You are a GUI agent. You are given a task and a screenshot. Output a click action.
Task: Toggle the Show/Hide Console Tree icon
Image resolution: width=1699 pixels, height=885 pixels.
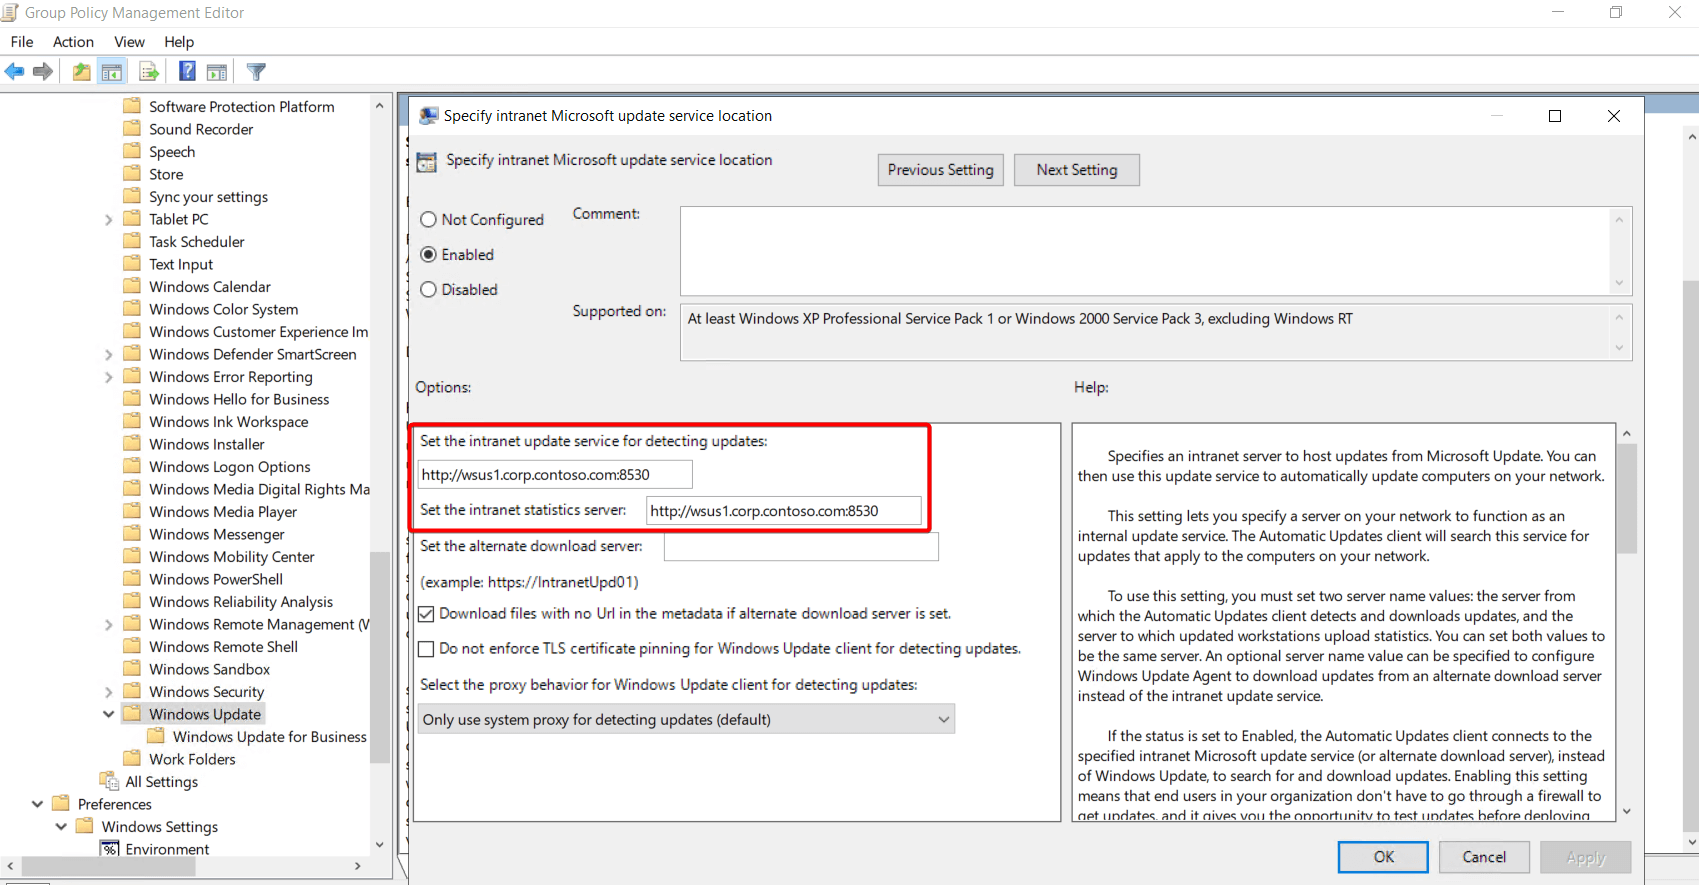click(112, 72)
